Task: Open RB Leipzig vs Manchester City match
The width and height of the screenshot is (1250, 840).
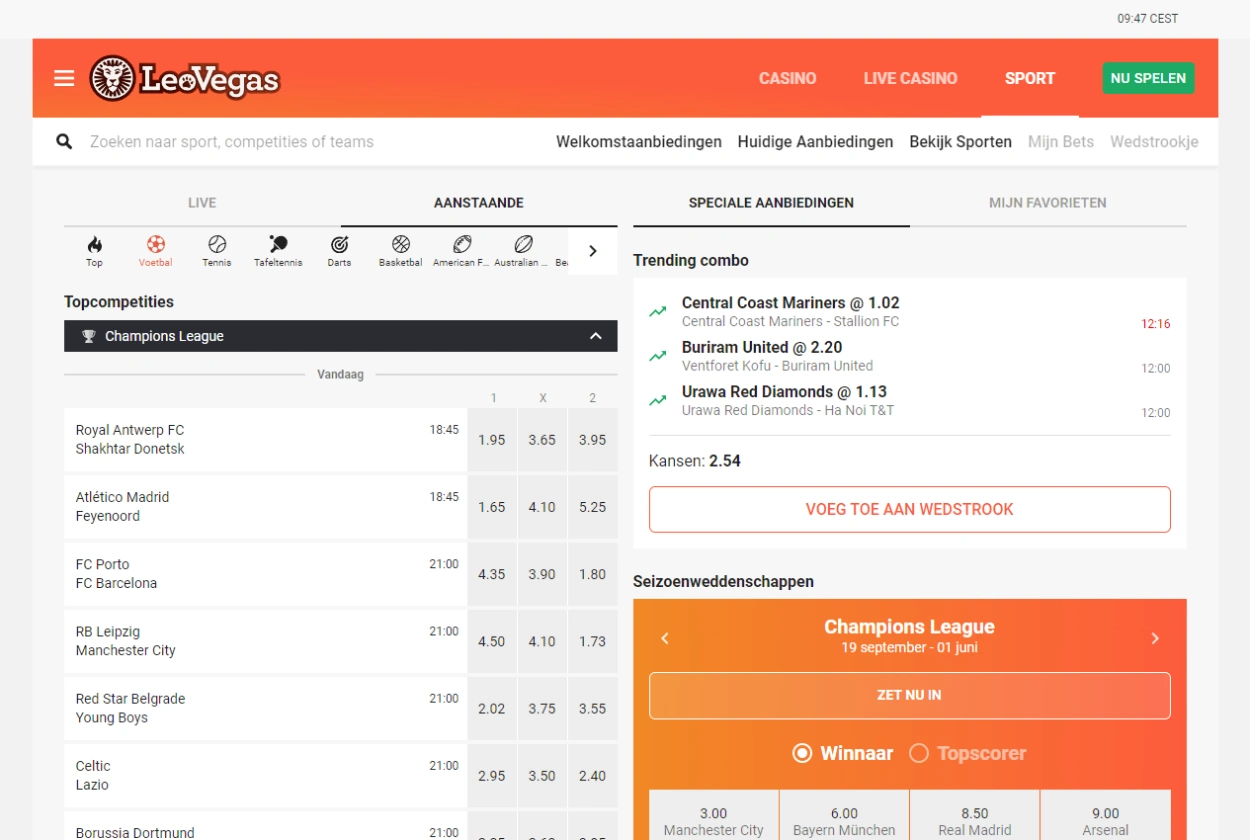Action: 265,641
